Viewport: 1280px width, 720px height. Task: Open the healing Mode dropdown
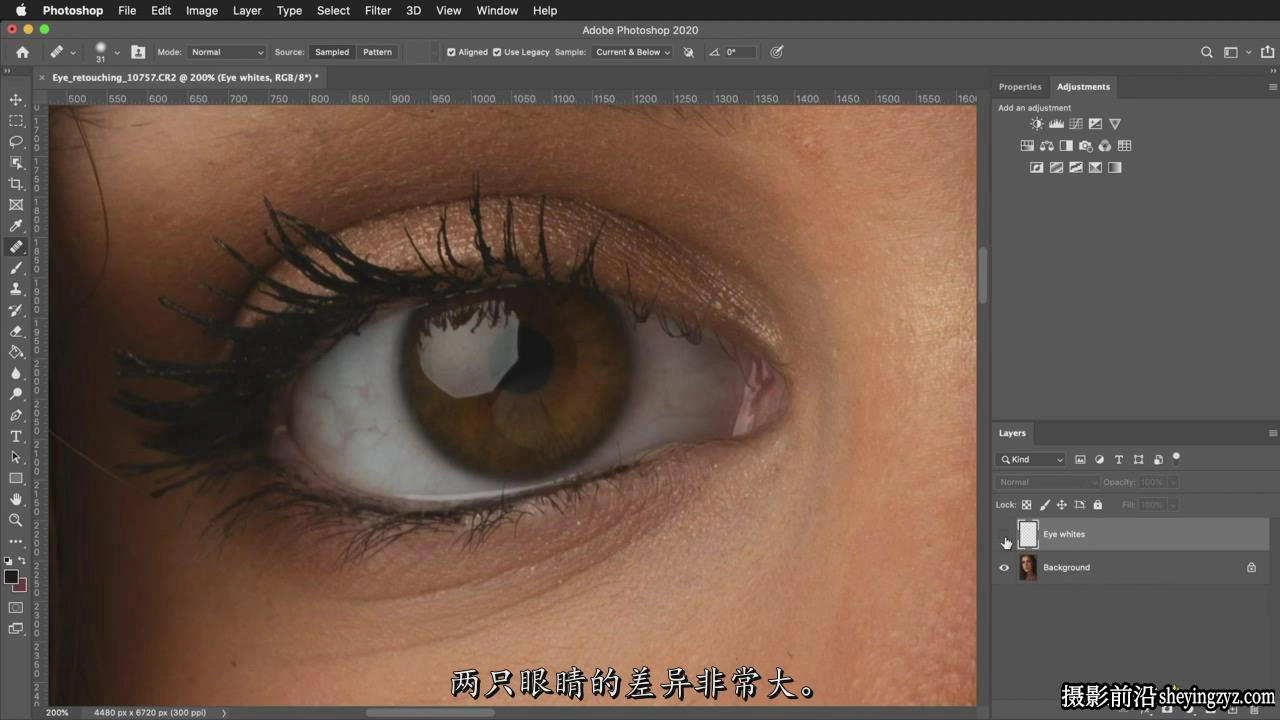(x=227, y=52)
